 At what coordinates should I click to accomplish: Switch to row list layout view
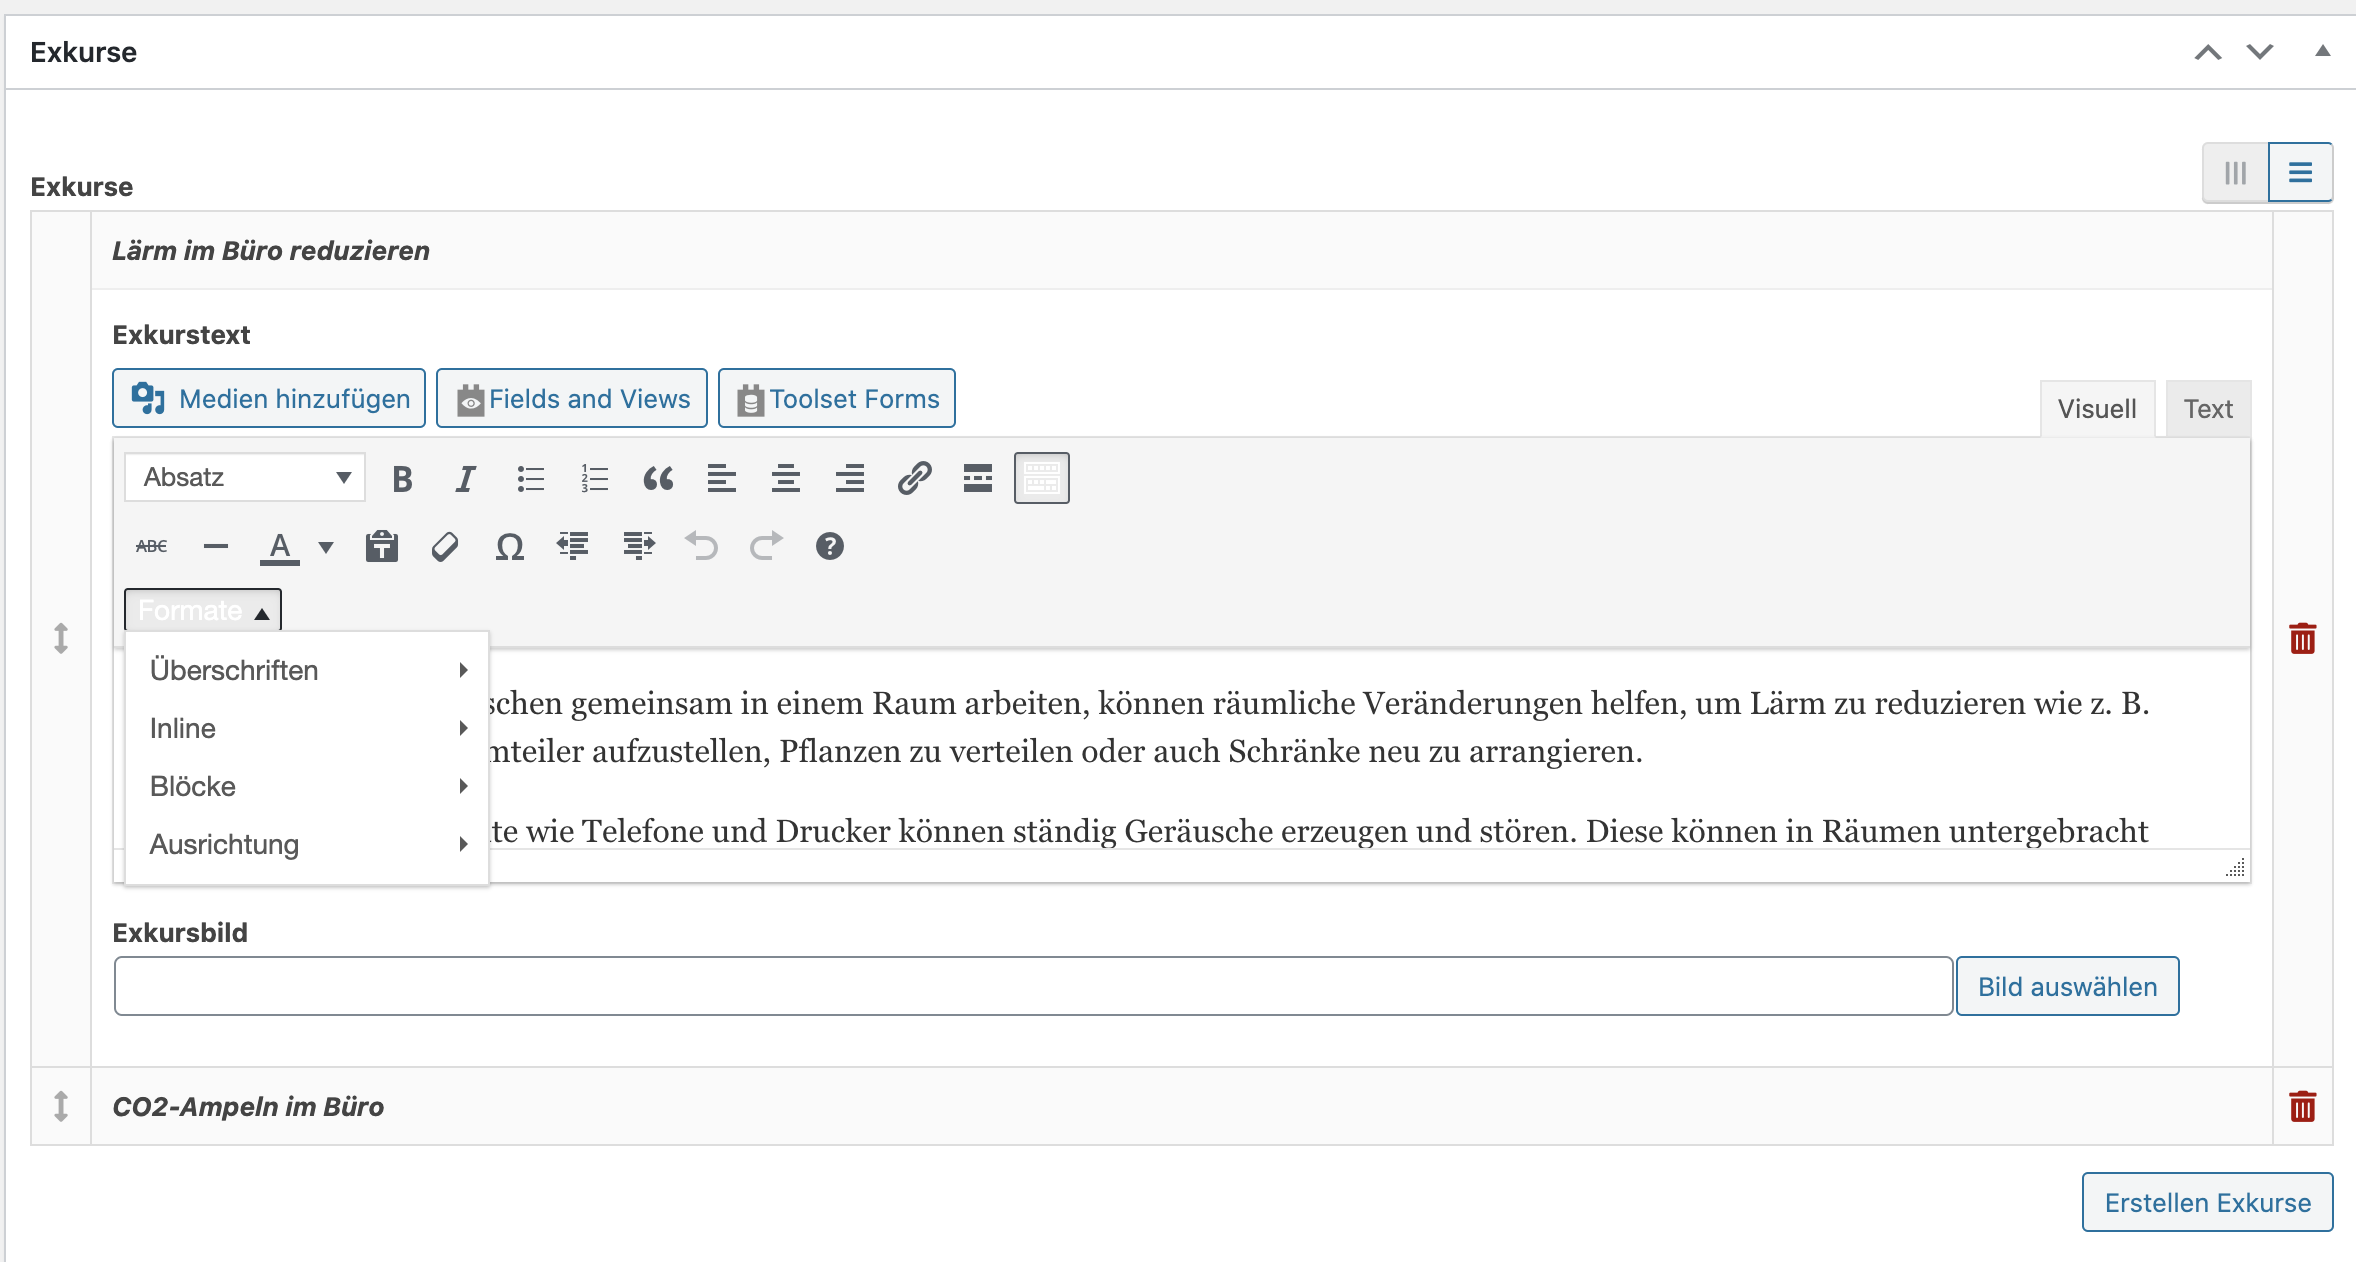[2301, 173]
